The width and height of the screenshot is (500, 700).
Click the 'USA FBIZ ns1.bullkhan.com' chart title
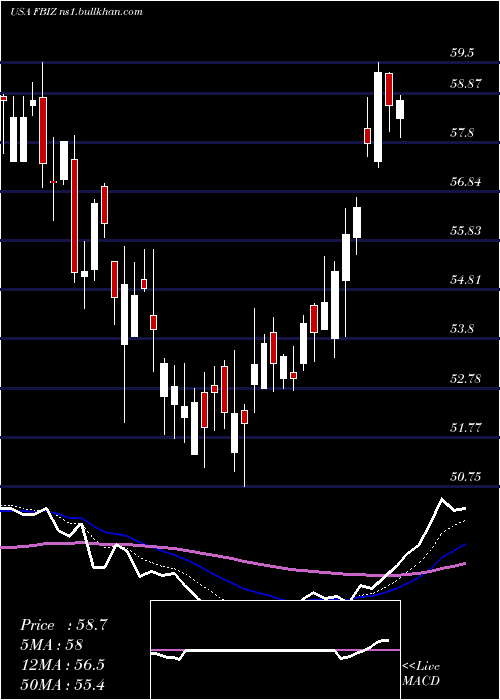pos(76,12)
